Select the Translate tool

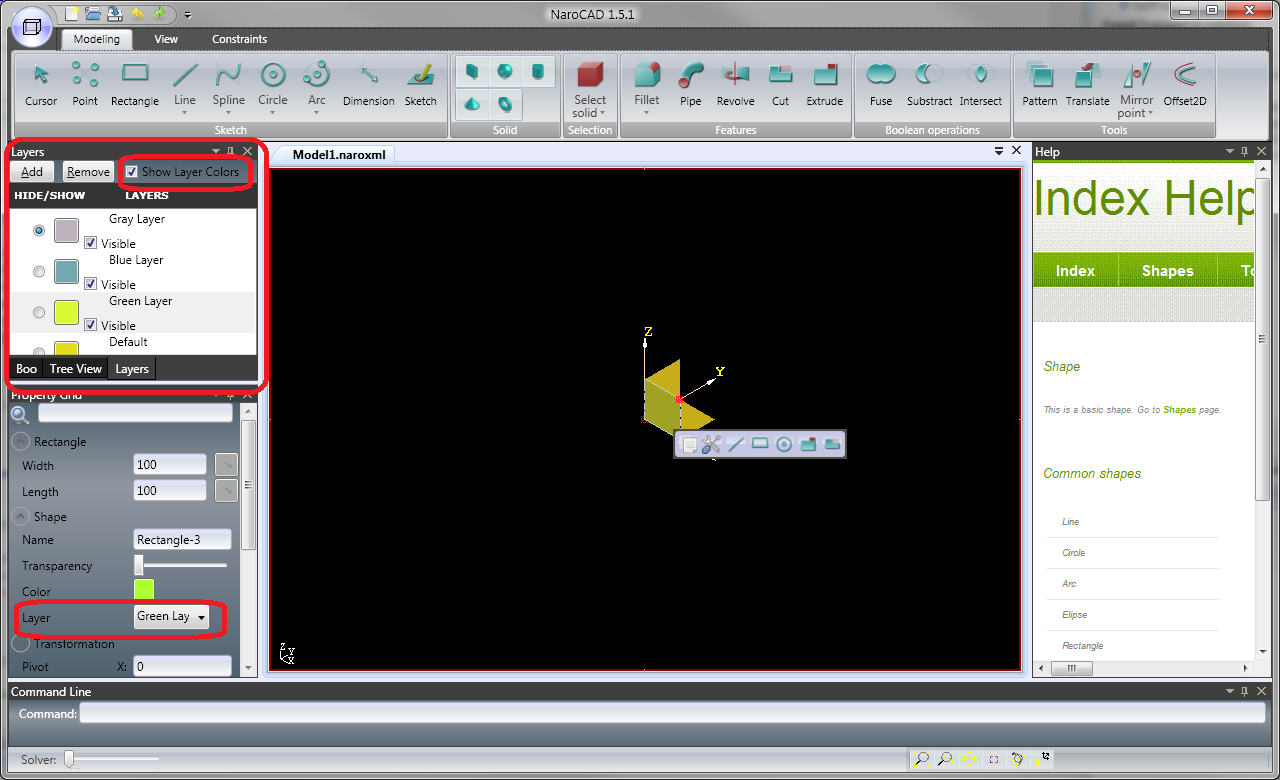(x=1087, y=84)
